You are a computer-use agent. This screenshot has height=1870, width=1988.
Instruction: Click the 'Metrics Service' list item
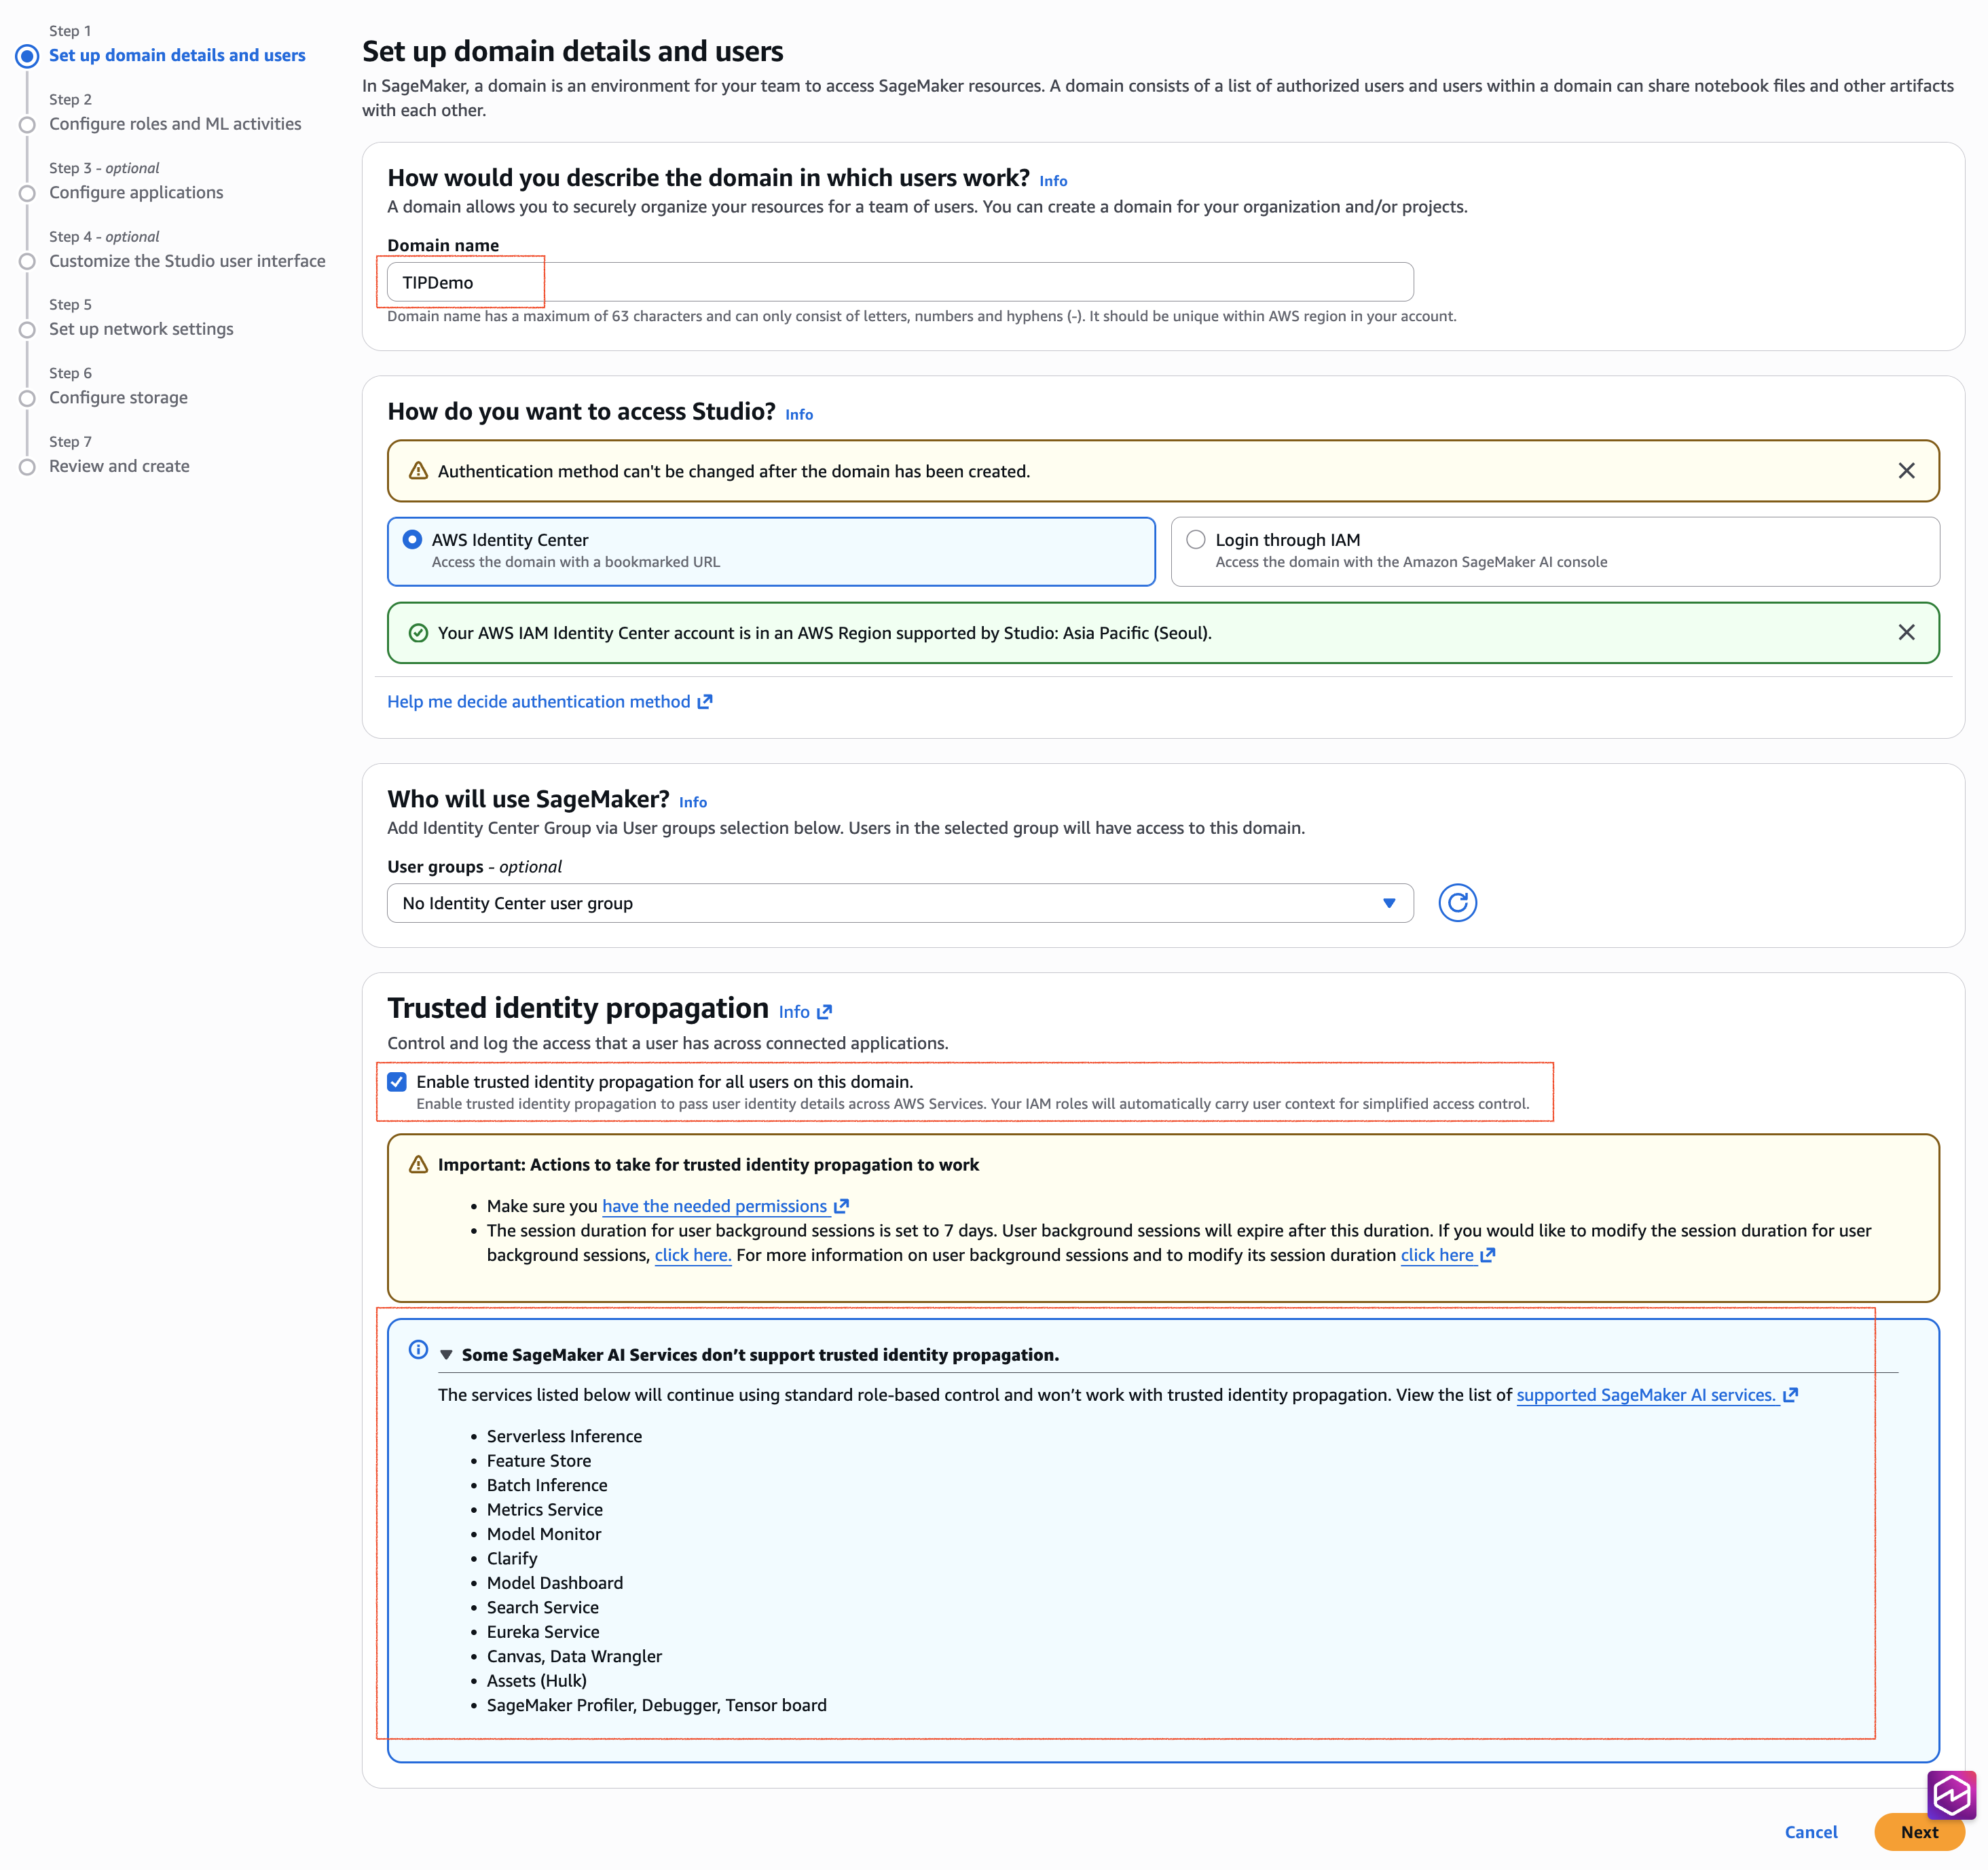coord(545,1510)
